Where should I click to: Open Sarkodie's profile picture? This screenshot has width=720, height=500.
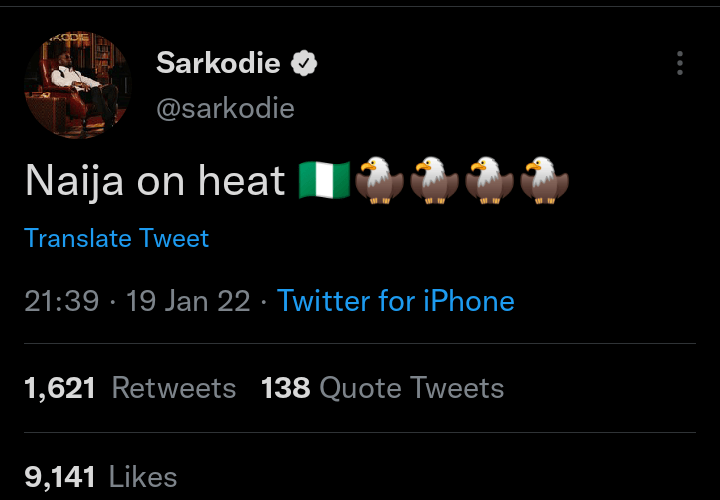pos(78,85)
